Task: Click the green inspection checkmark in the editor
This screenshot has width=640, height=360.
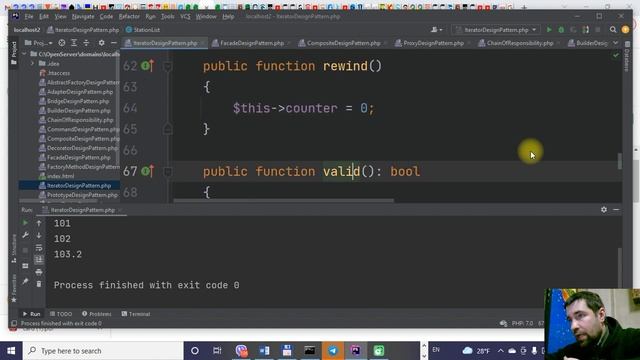Action: 616,55
